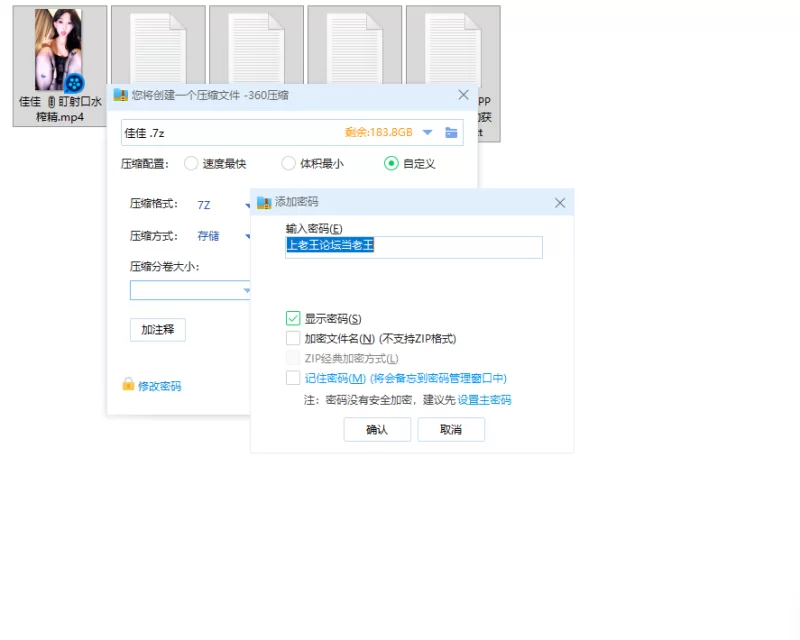
Task: Open the 压缩格式 7Z dropdown
Action: click(223, 205)
